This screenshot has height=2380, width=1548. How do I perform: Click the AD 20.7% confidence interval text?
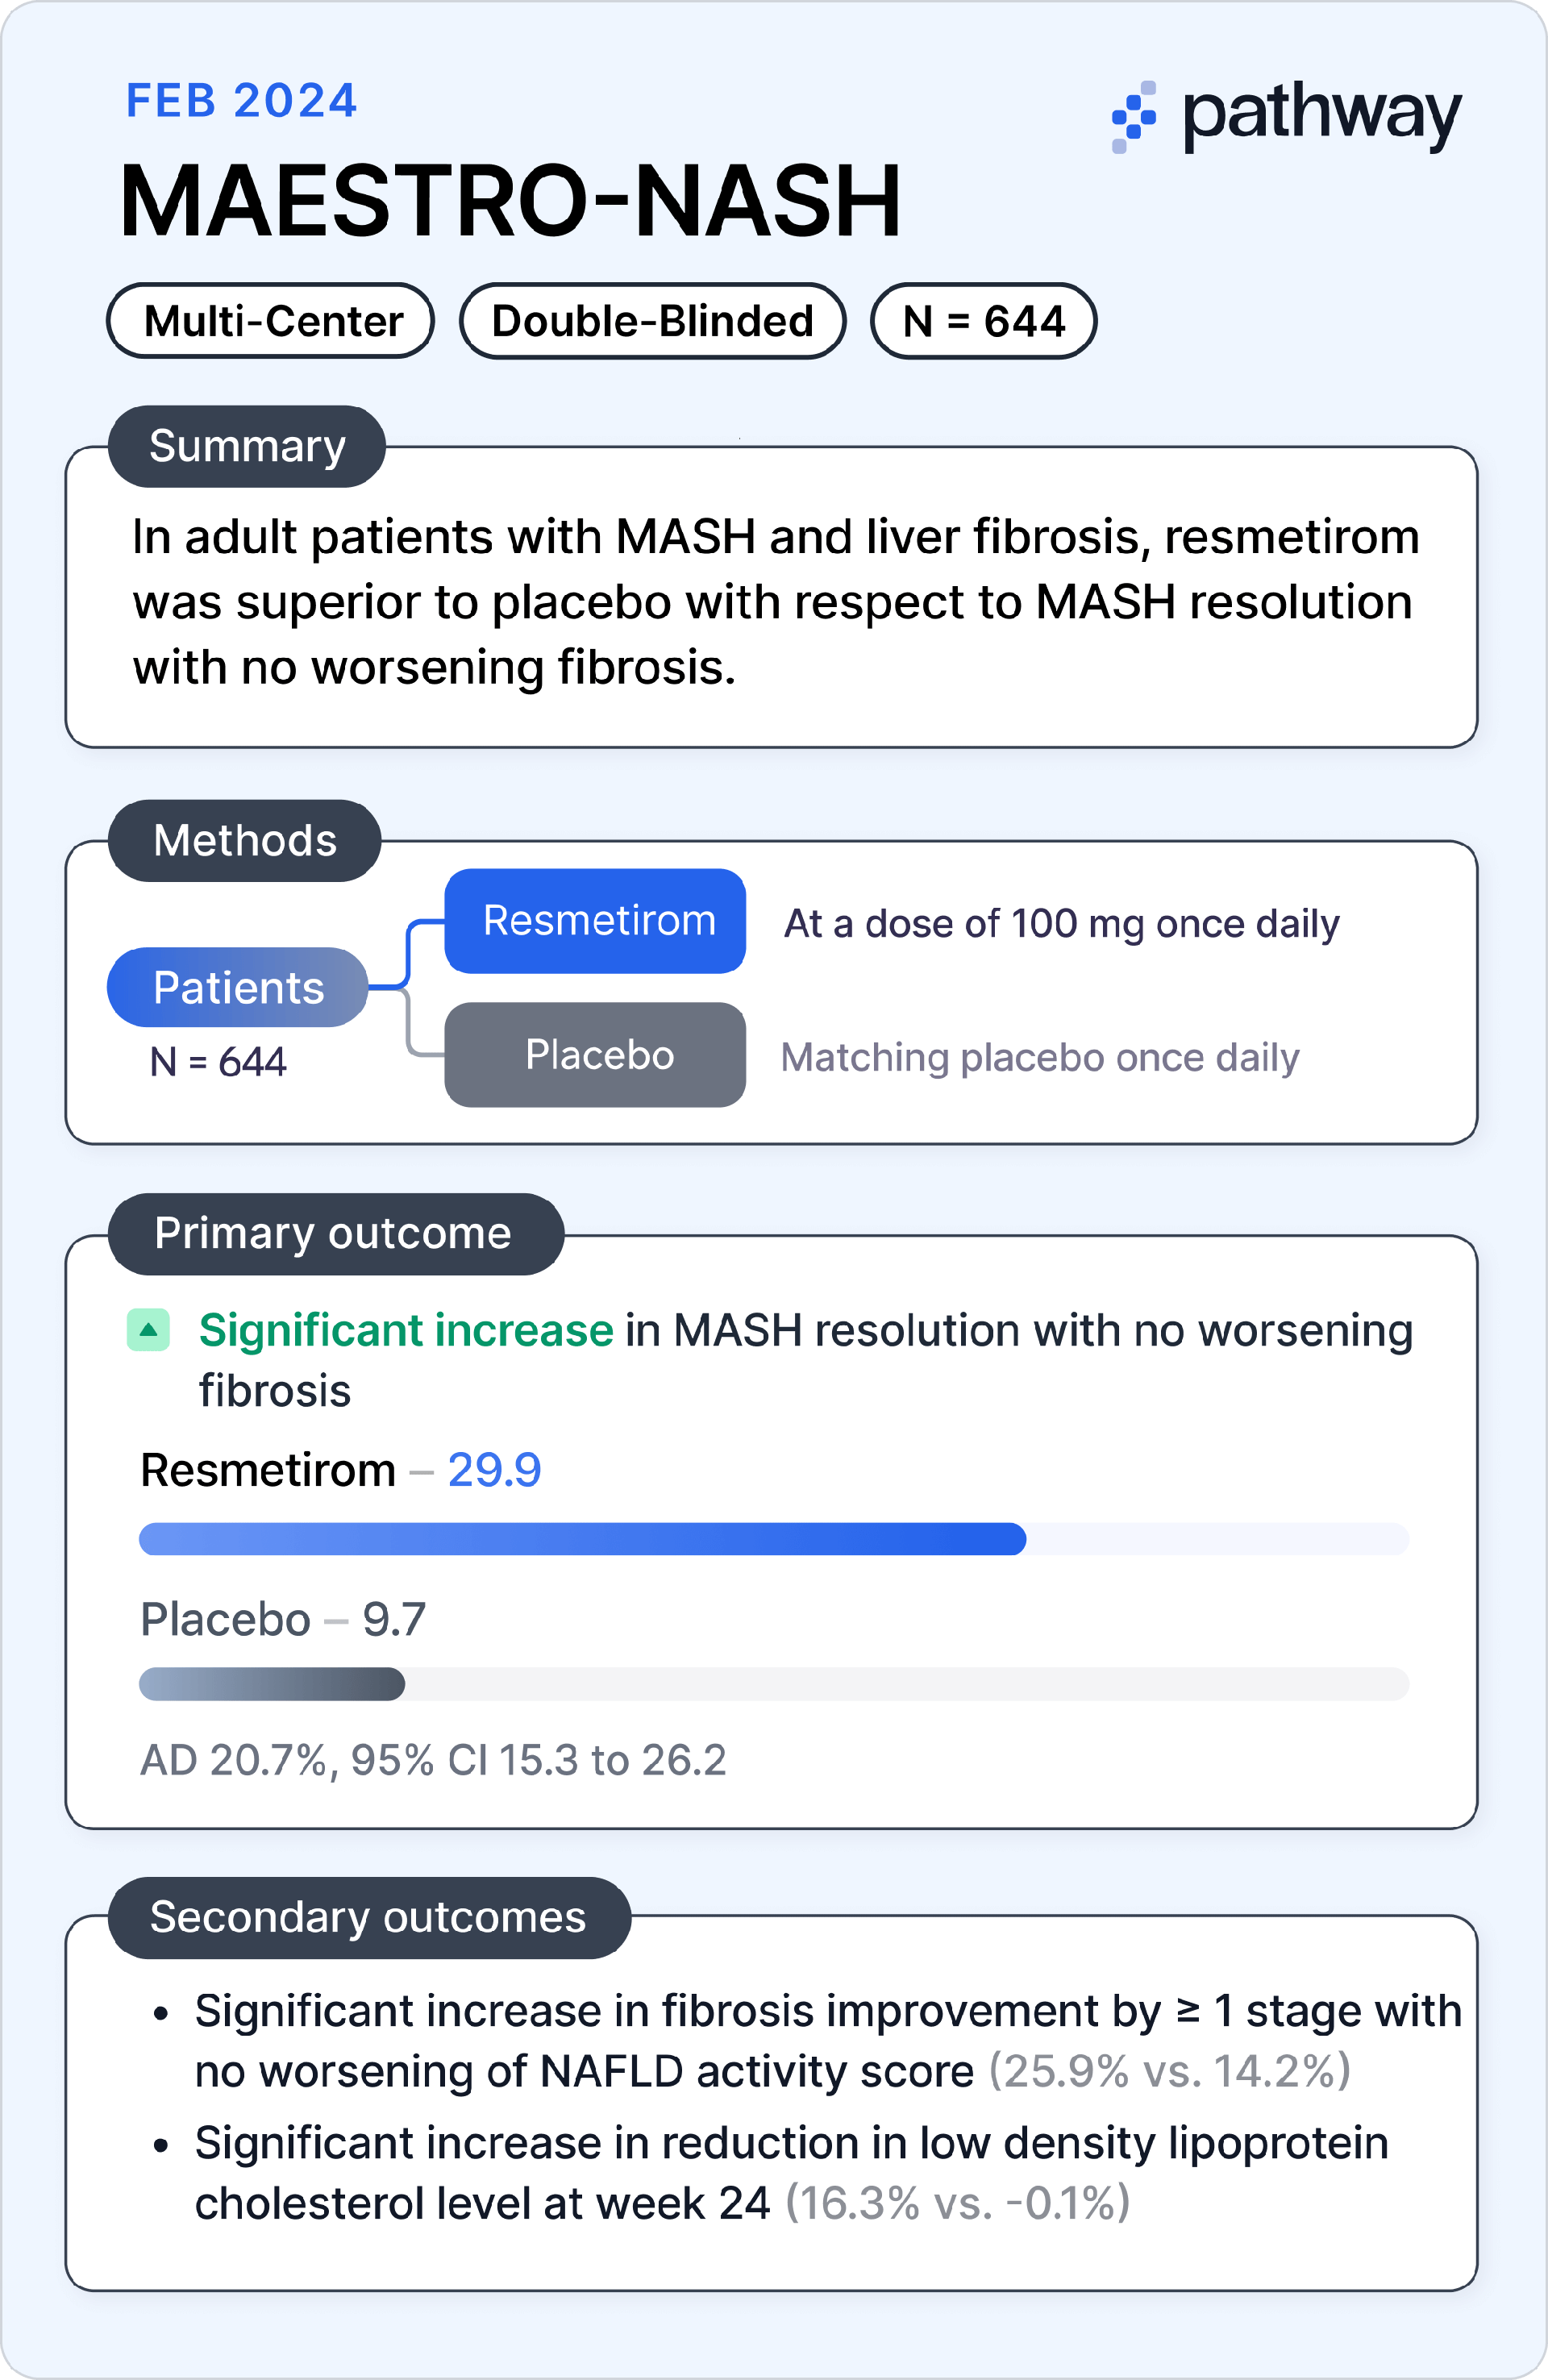433,1760
